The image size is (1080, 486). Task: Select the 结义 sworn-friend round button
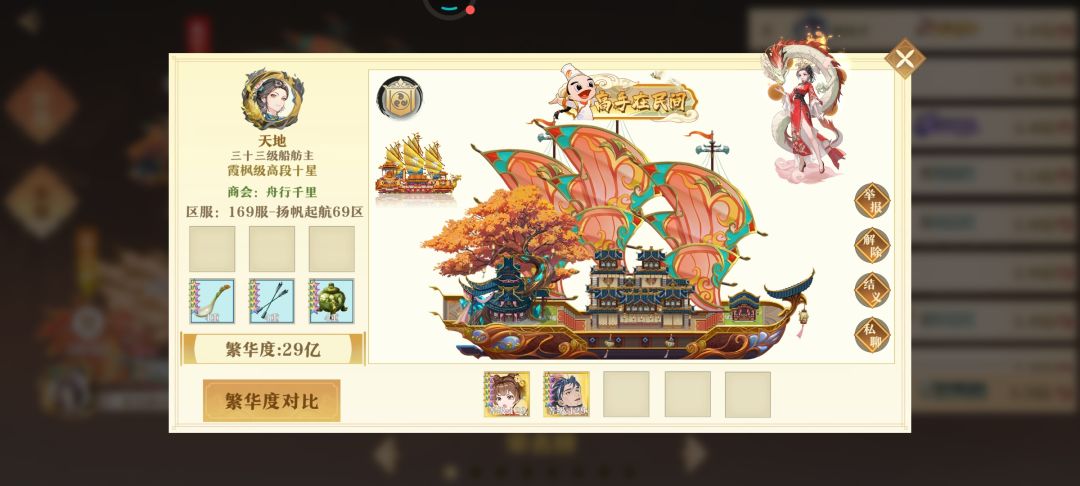pyautogui.click(x=872, y=290)
